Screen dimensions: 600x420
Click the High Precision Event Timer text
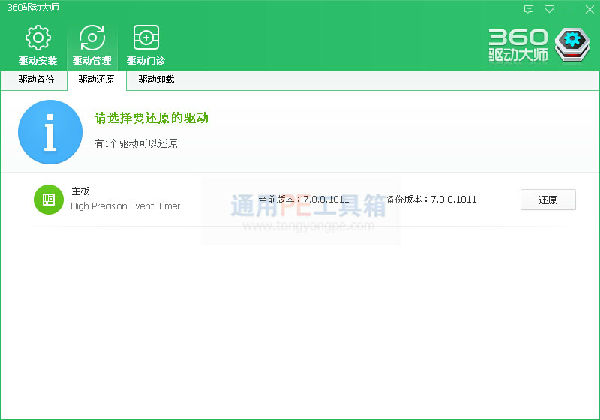click(125, 206)
